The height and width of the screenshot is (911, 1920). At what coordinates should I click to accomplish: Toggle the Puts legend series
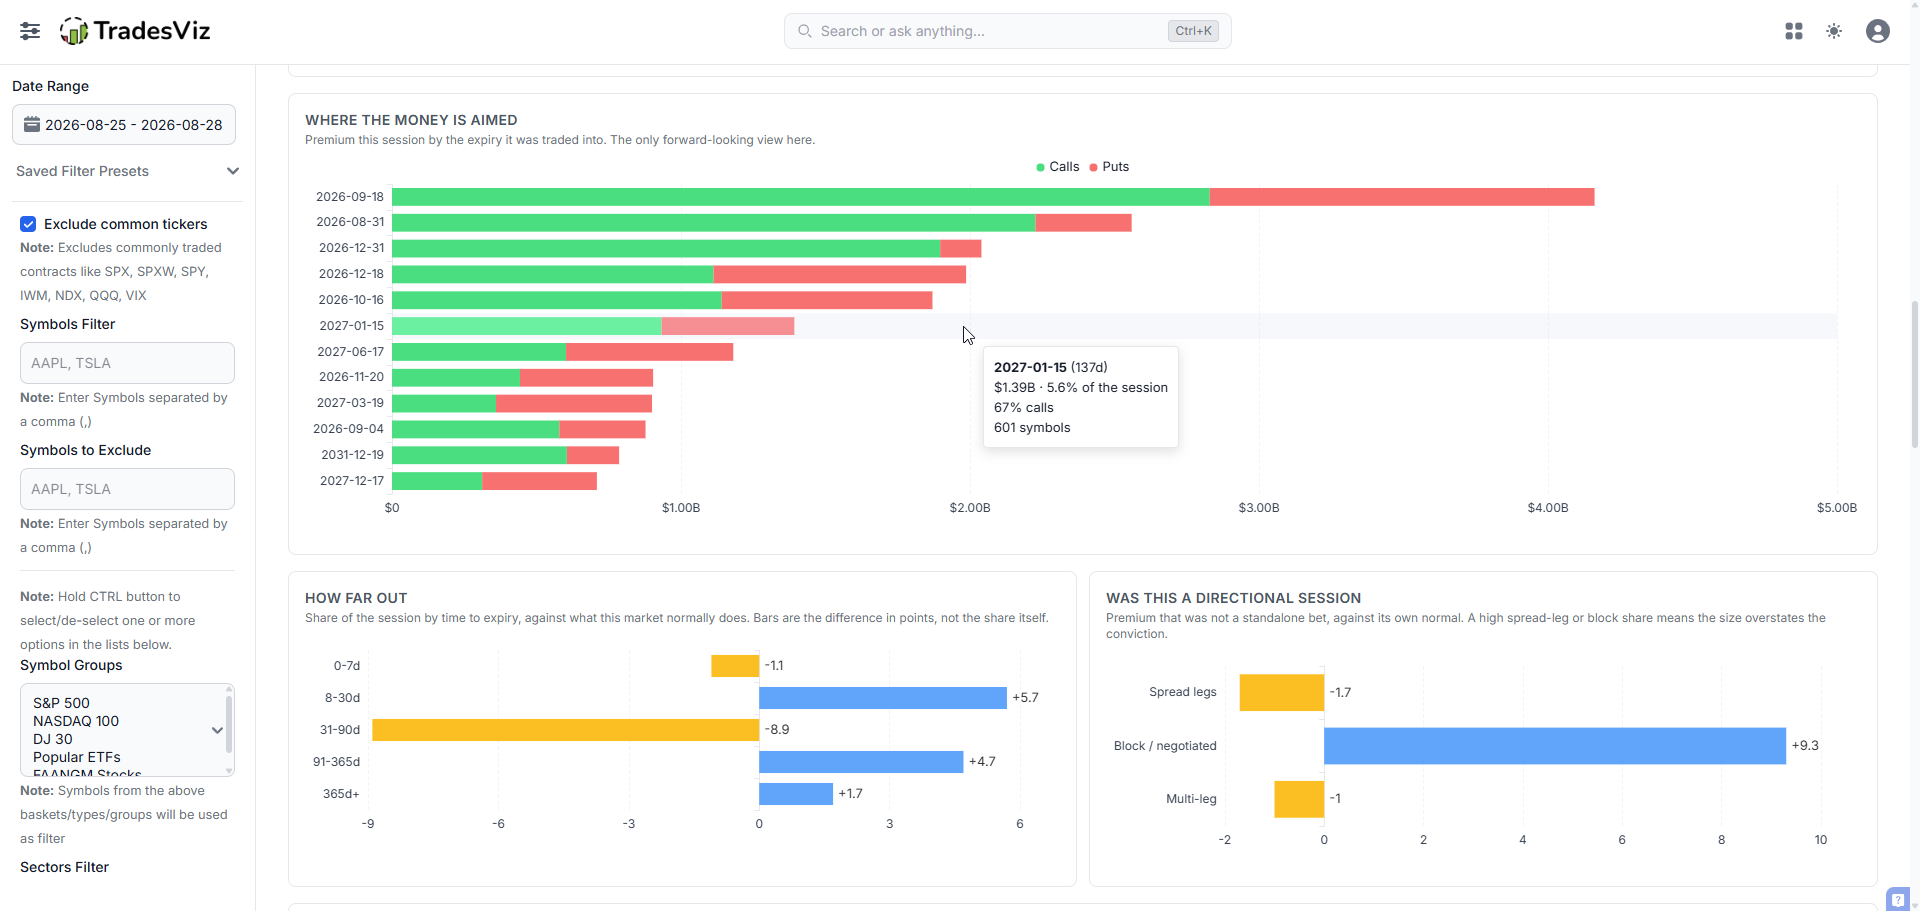(1109, 167)
